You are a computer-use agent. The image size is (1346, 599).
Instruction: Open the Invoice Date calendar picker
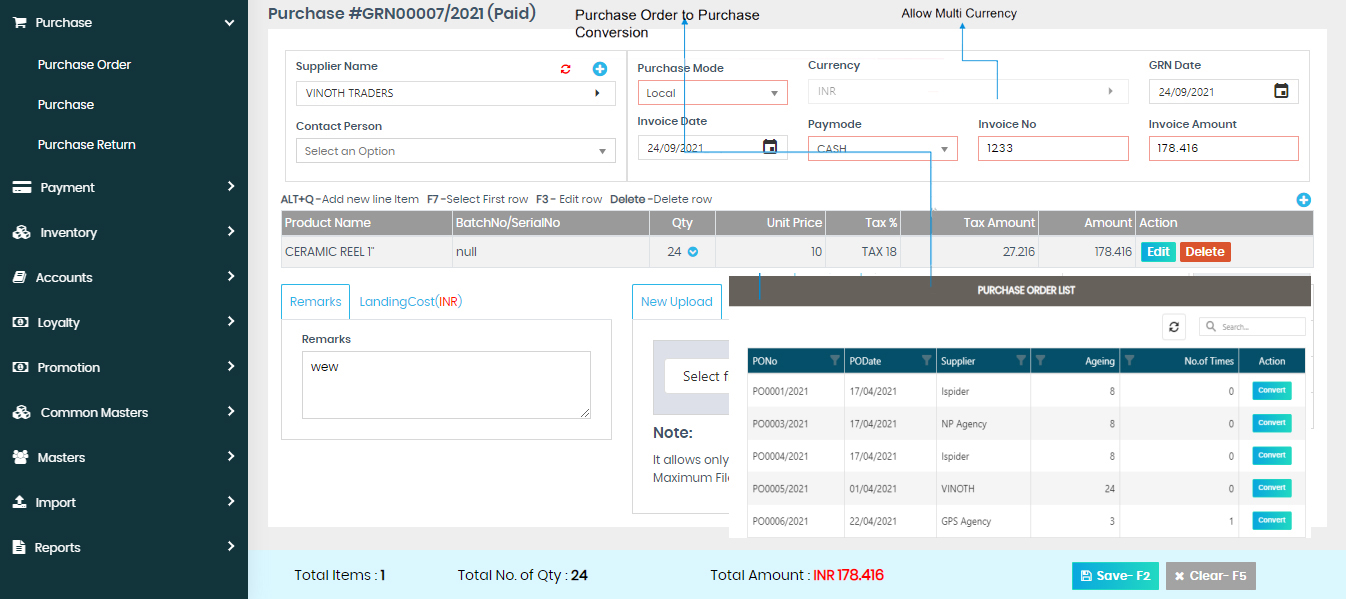769,146
